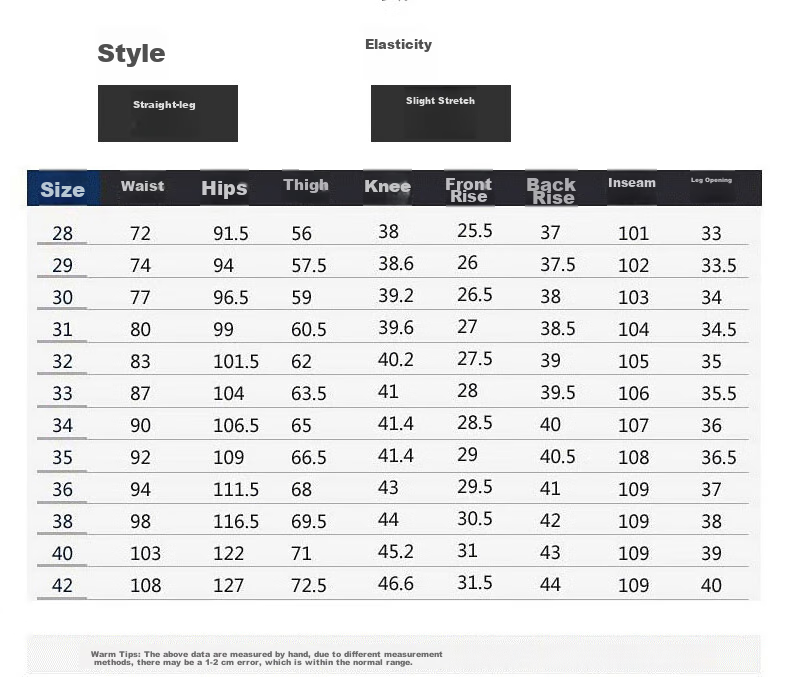Select size 32 row label
The width and height of the screenshot is (790, 677).
pyautogui.click(x=62, y=361)
